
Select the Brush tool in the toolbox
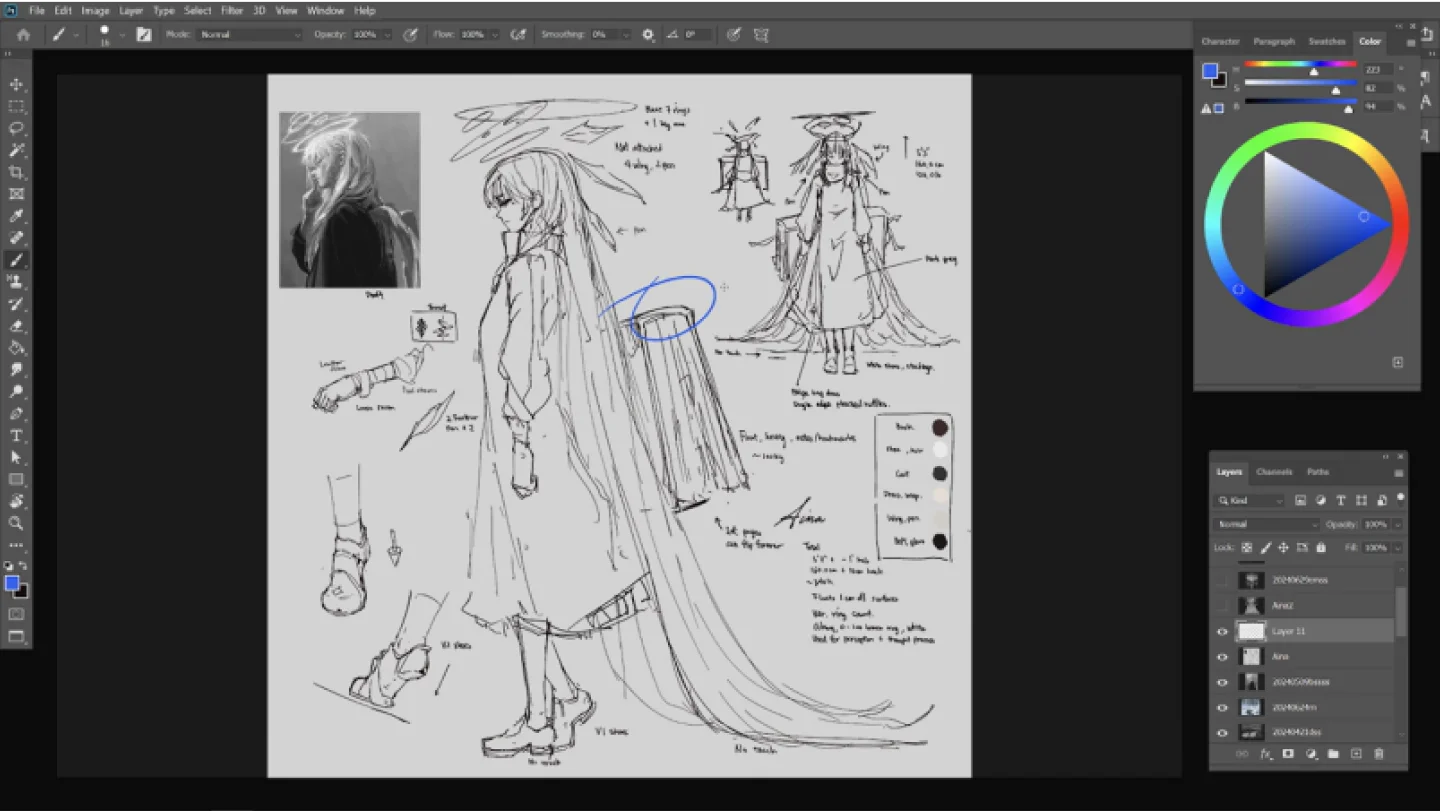(x=16, y=260)
